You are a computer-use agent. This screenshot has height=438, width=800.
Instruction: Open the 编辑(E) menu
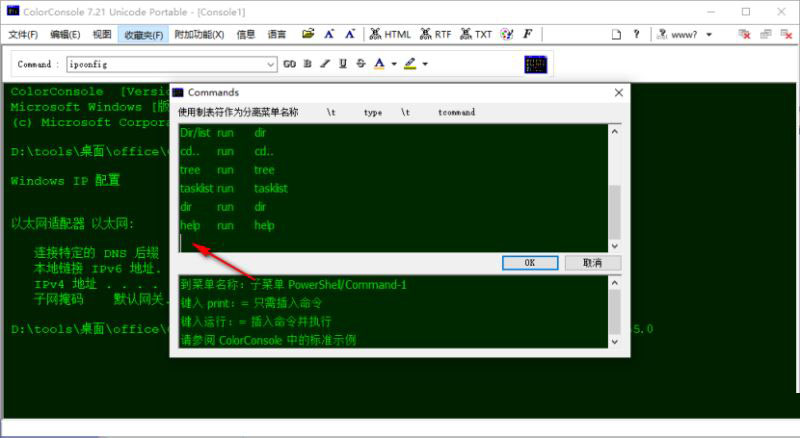[65, 35]
